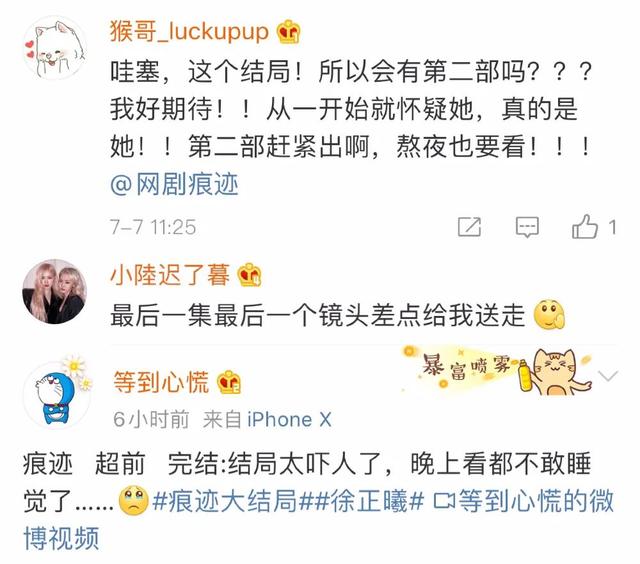The height and width of the screenshot is (564, 640).
Task: Click the like count number 1
Action: click(x=612, y=227)
